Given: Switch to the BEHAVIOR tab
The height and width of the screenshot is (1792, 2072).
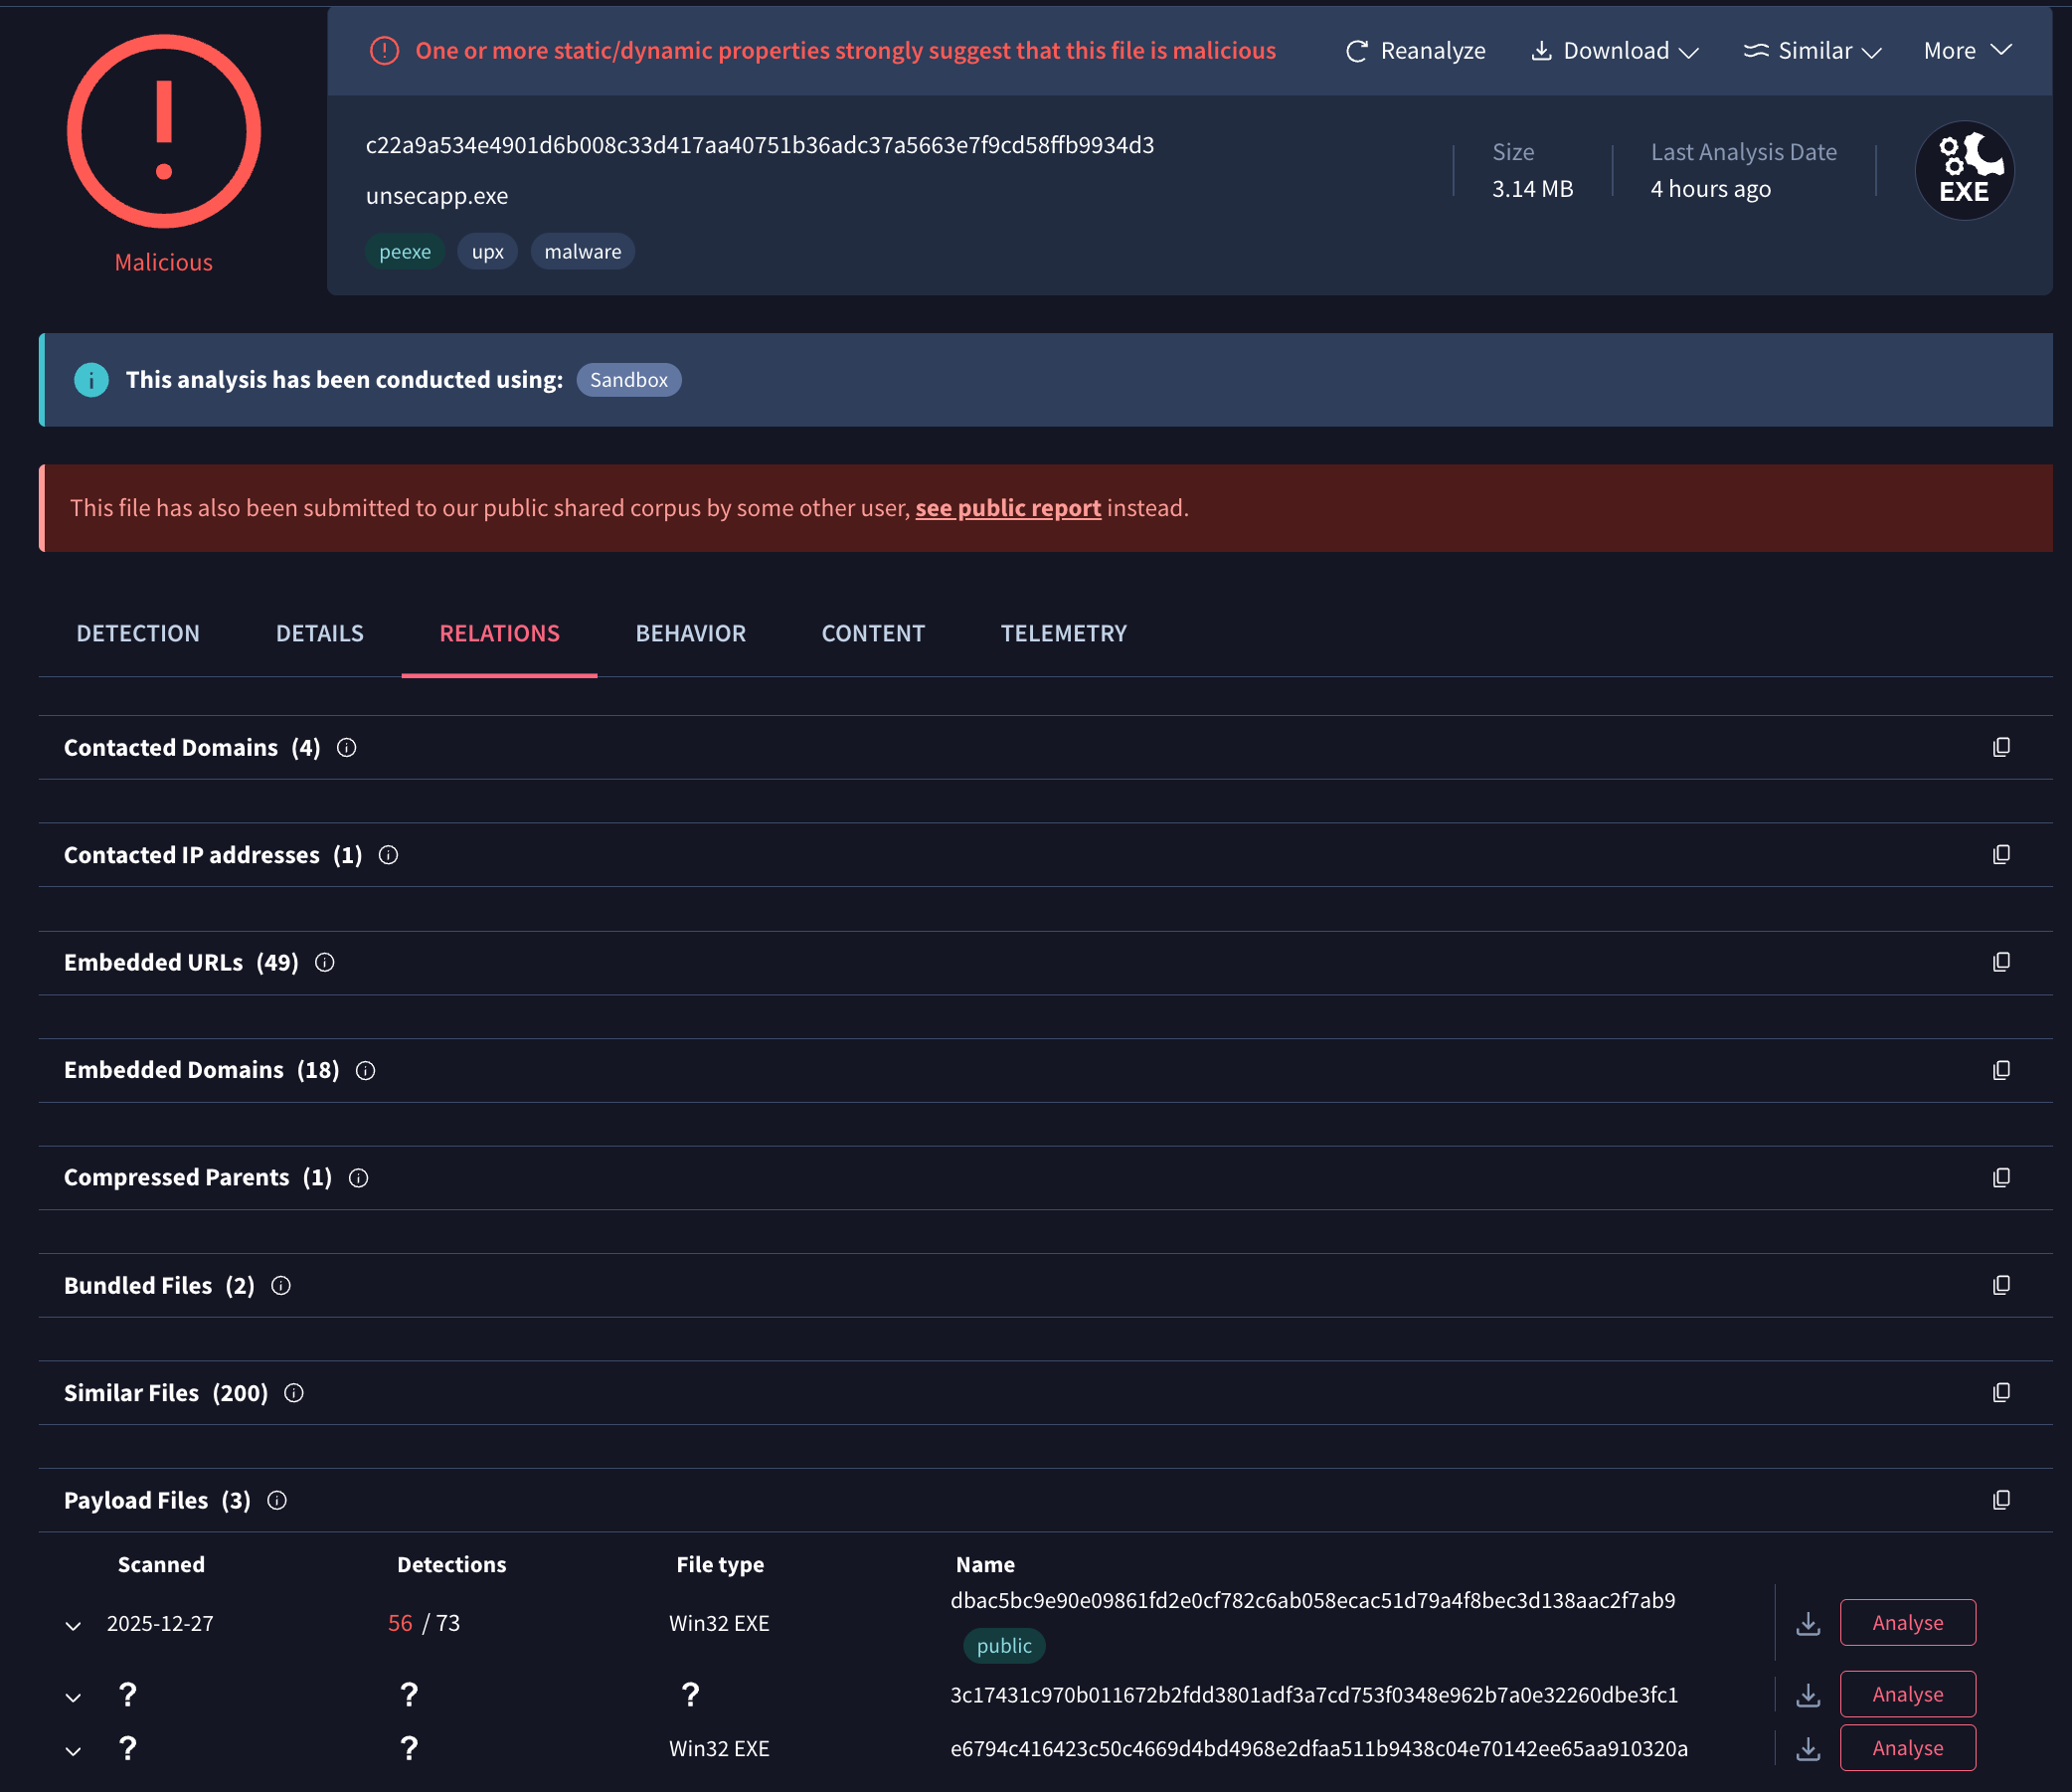Looking at the screenshot, I should [x=690, y=633].
